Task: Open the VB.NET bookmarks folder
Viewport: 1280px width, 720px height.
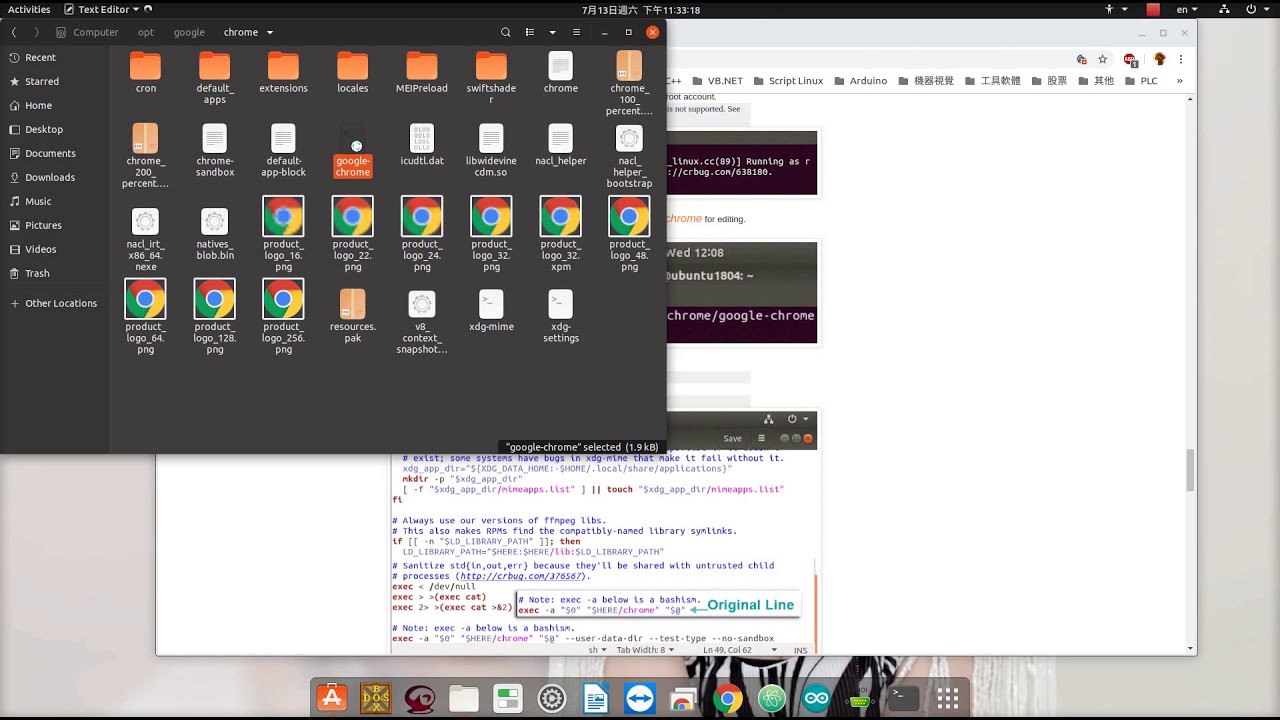Action: coord(717,81)
